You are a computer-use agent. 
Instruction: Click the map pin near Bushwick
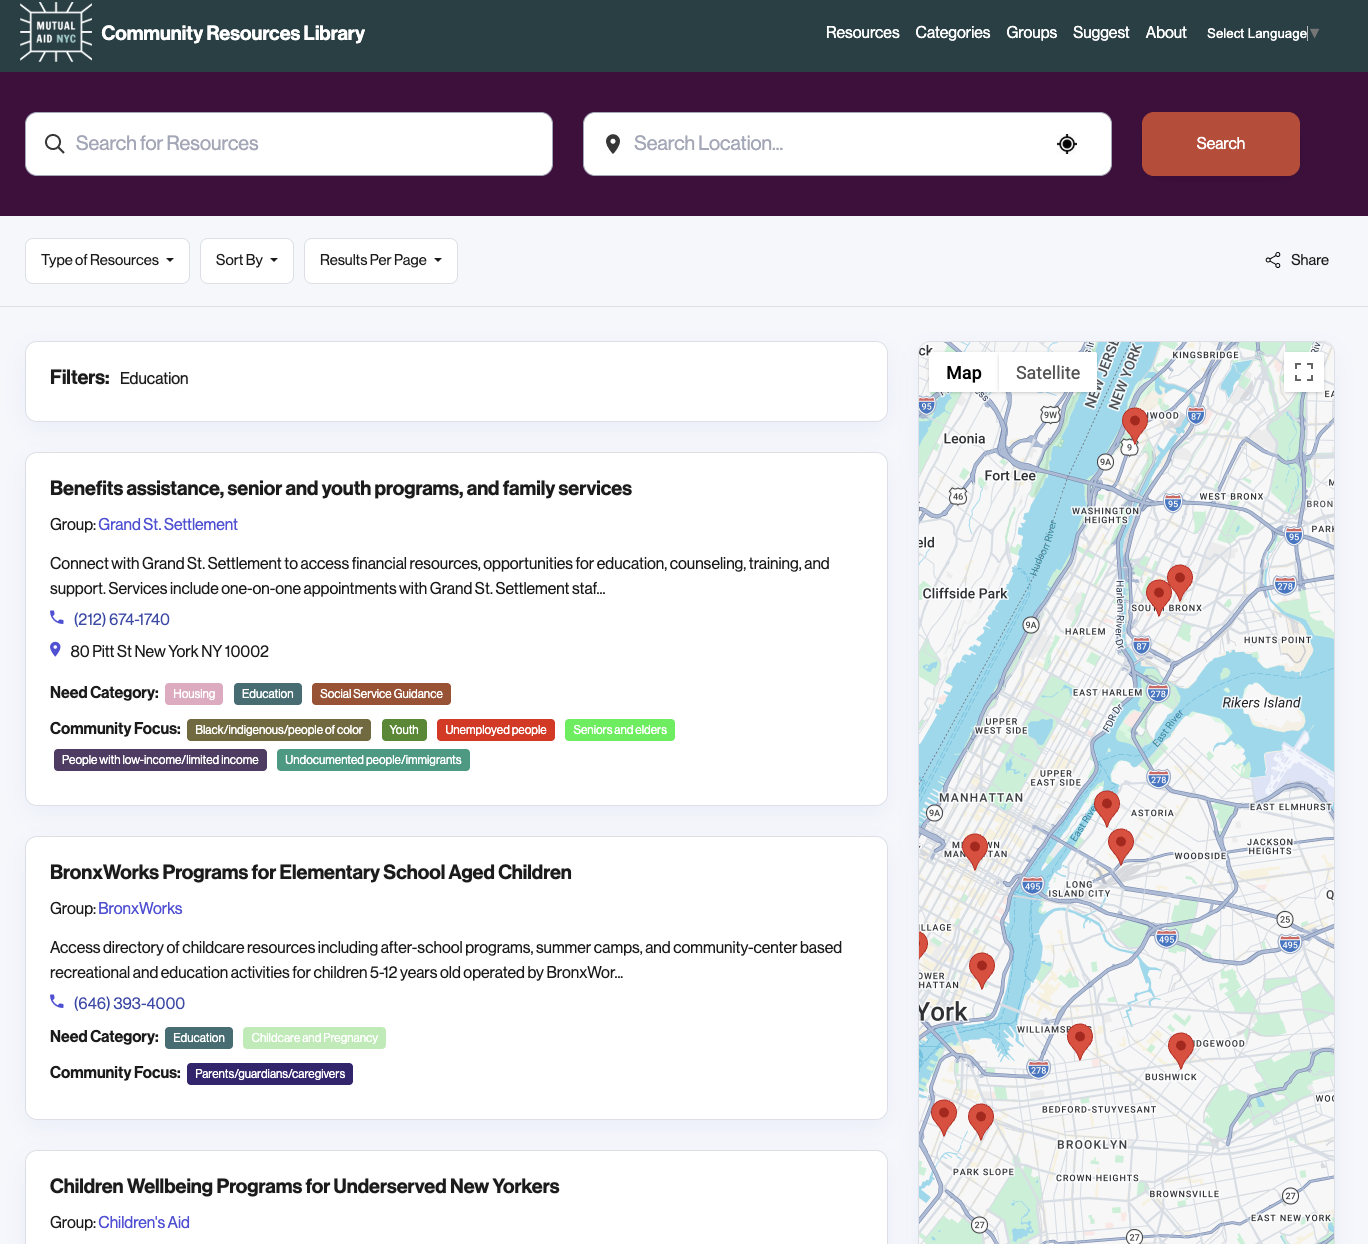point(1181,1049)
